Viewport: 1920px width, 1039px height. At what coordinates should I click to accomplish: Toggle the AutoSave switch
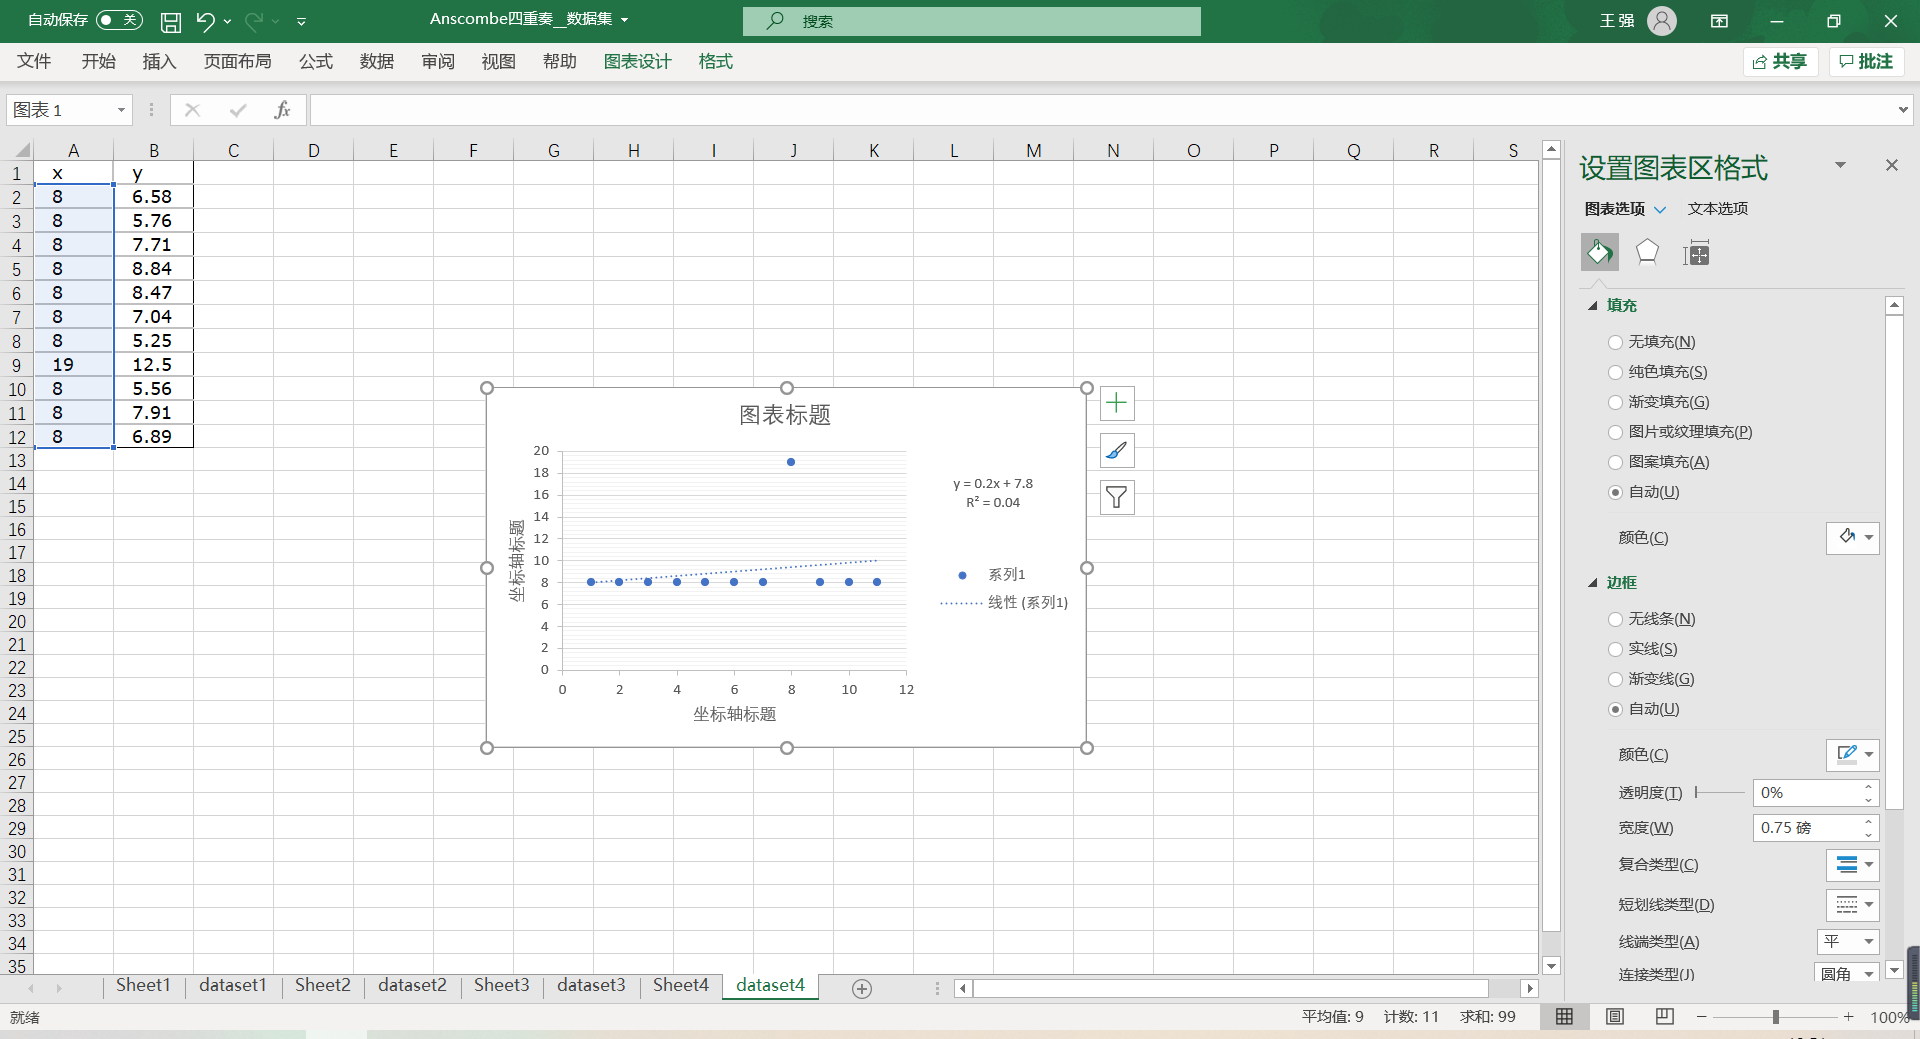pyautogui.click(x=119, y=20)
